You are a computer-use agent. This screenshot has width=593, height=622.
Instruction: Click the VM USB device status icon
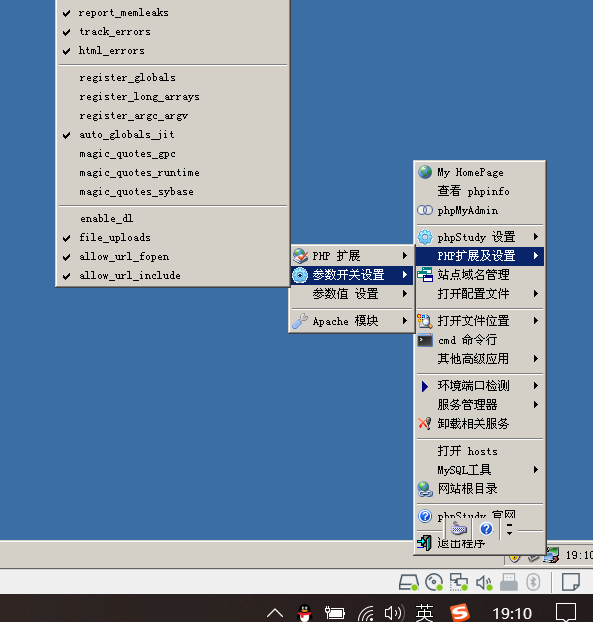pos(509,582)
